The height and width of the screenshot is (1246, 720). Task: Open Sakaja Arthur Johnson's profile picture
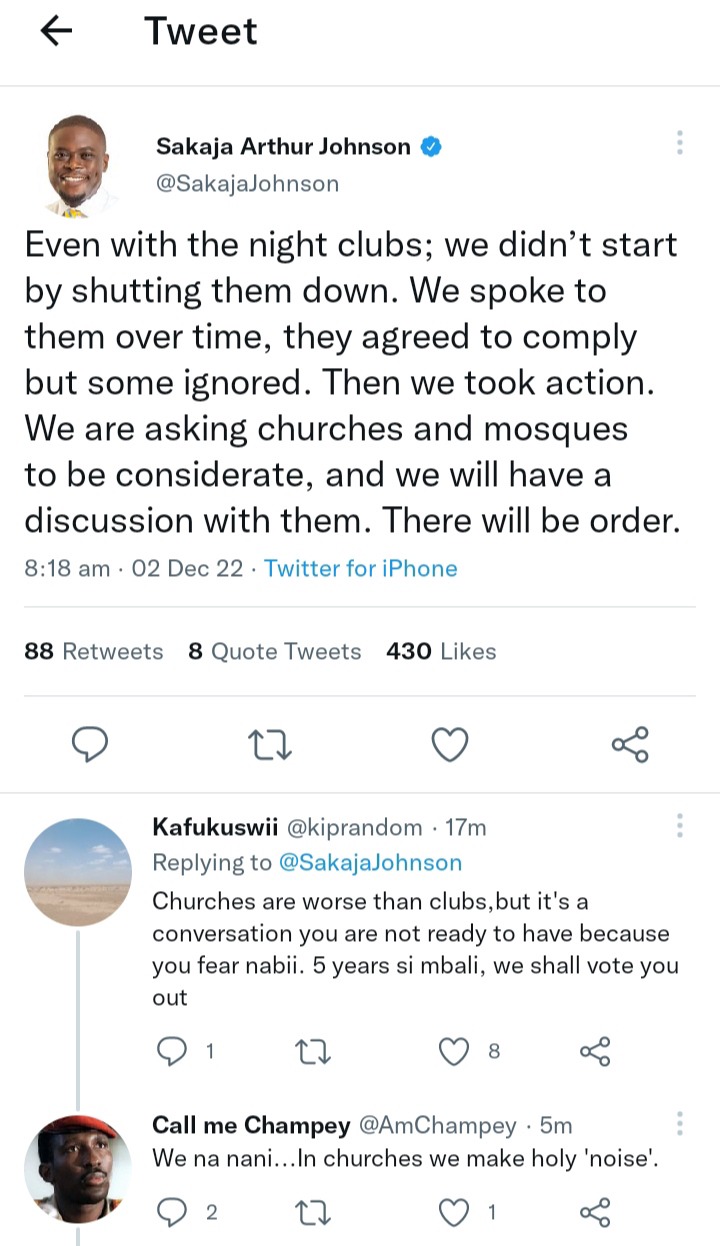[x=77, y=165]
